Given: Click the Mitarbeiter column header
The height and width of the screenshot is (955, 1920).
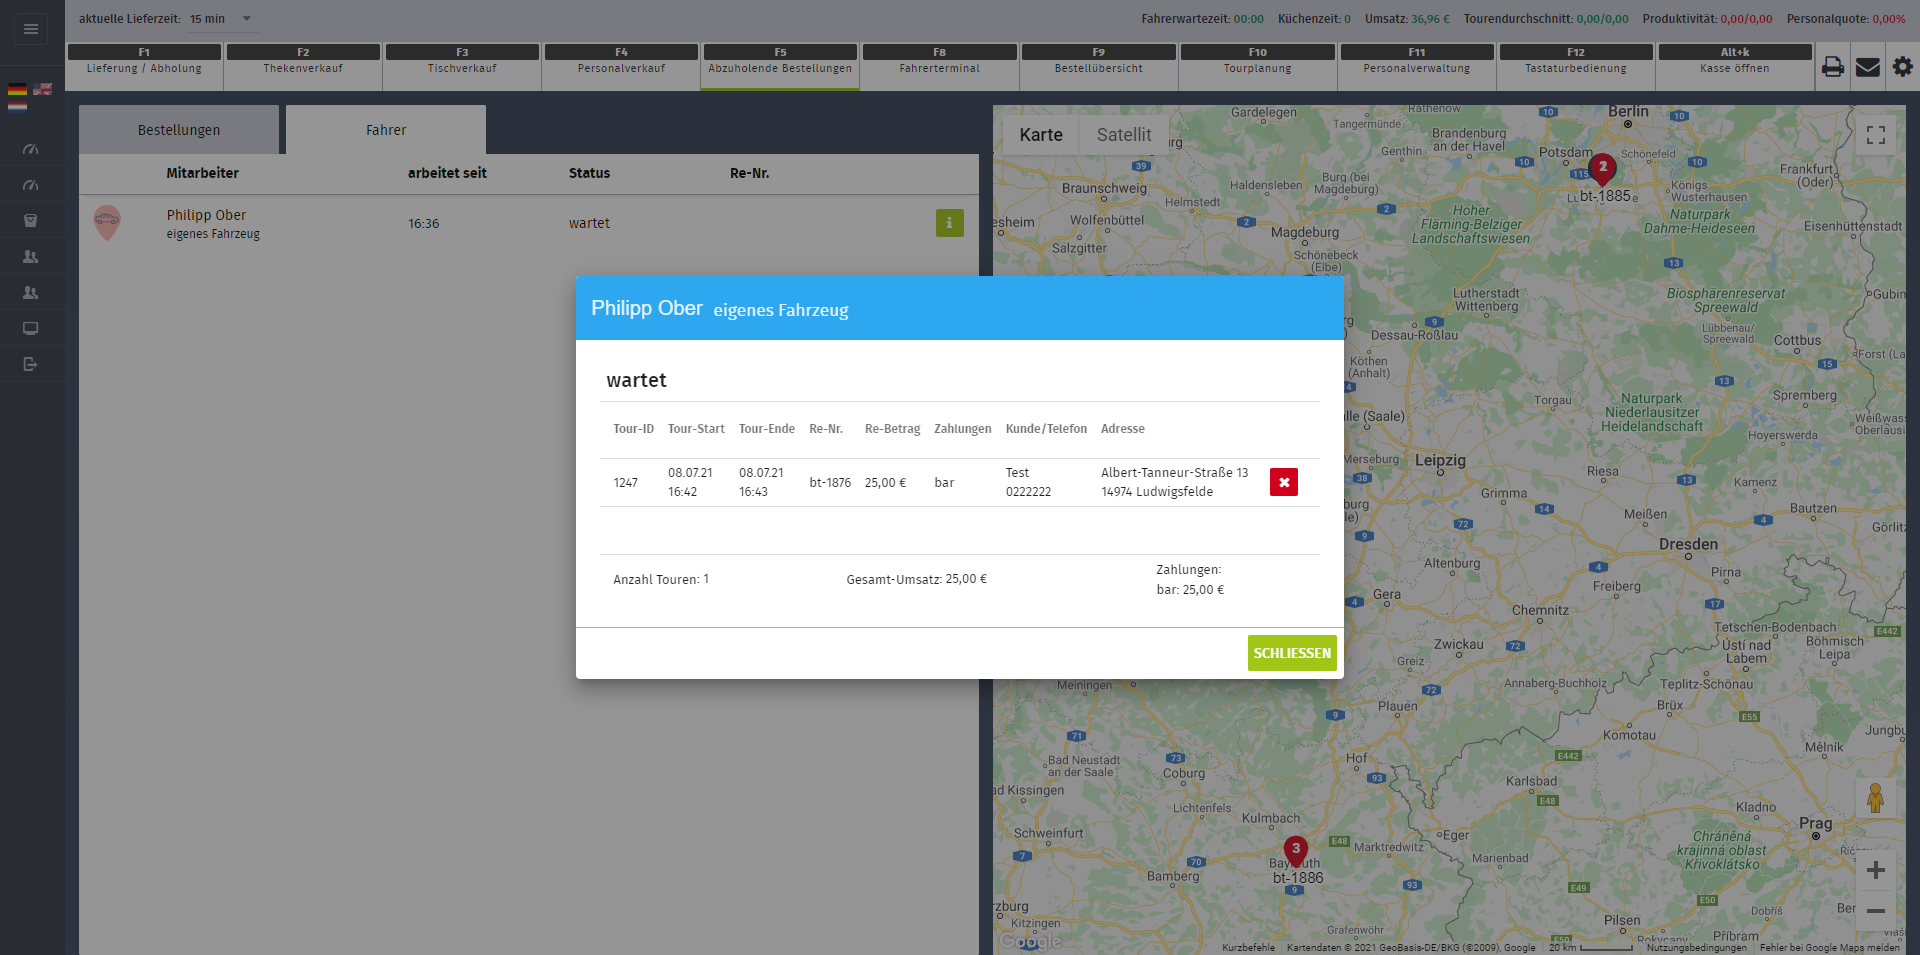Looking at the screenshot, I should click(202, 173).
